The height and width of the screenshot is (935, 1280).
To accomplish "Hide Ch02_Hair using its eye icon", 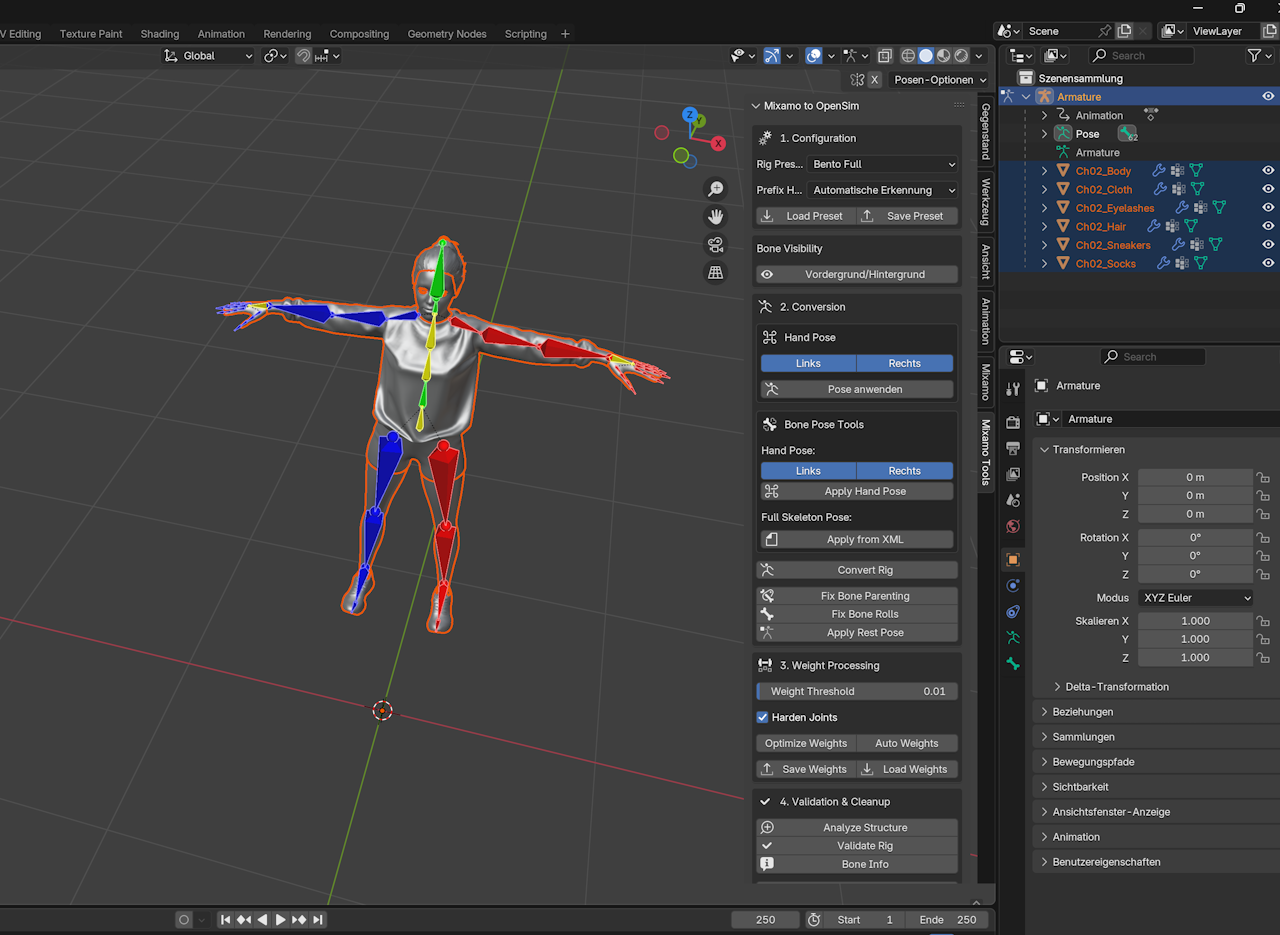I will (x=1268, y=227).
